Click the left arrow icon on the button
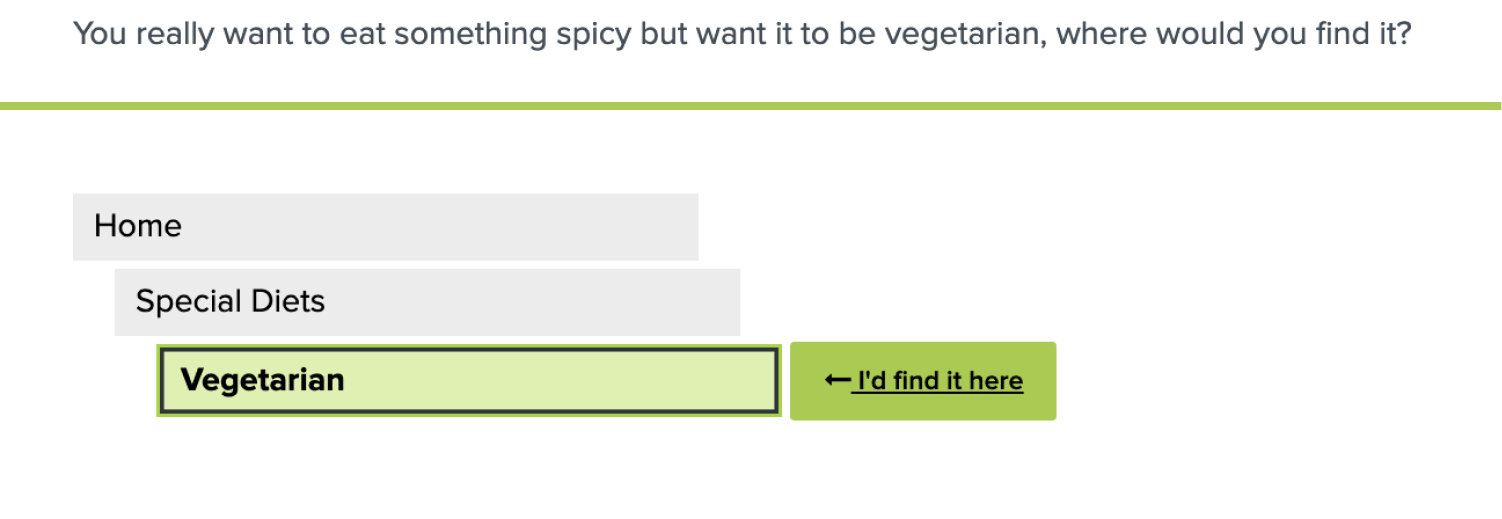The width and height of the screenshot is (1502, 519). click(x=837, y=380)
